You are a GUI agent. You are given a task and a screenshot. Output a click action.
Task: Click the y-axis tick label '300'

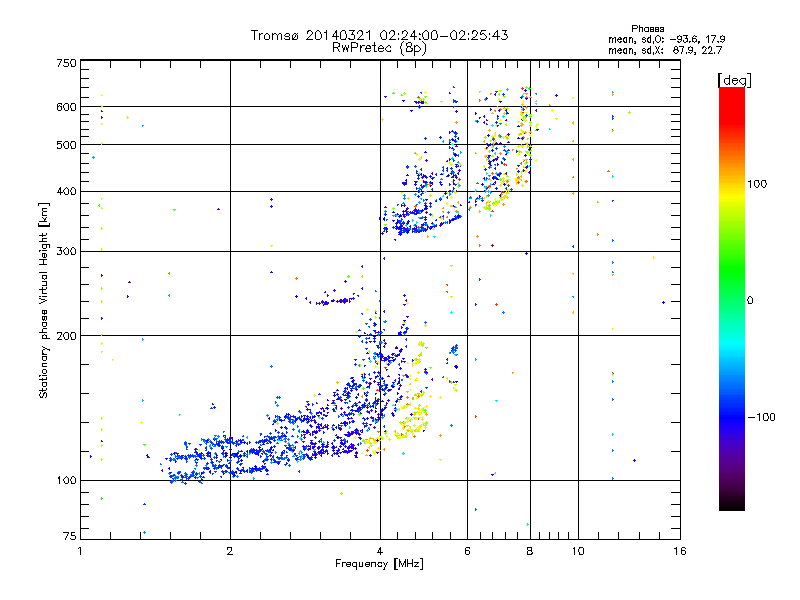pyautogui.click(x=66, y=252)
